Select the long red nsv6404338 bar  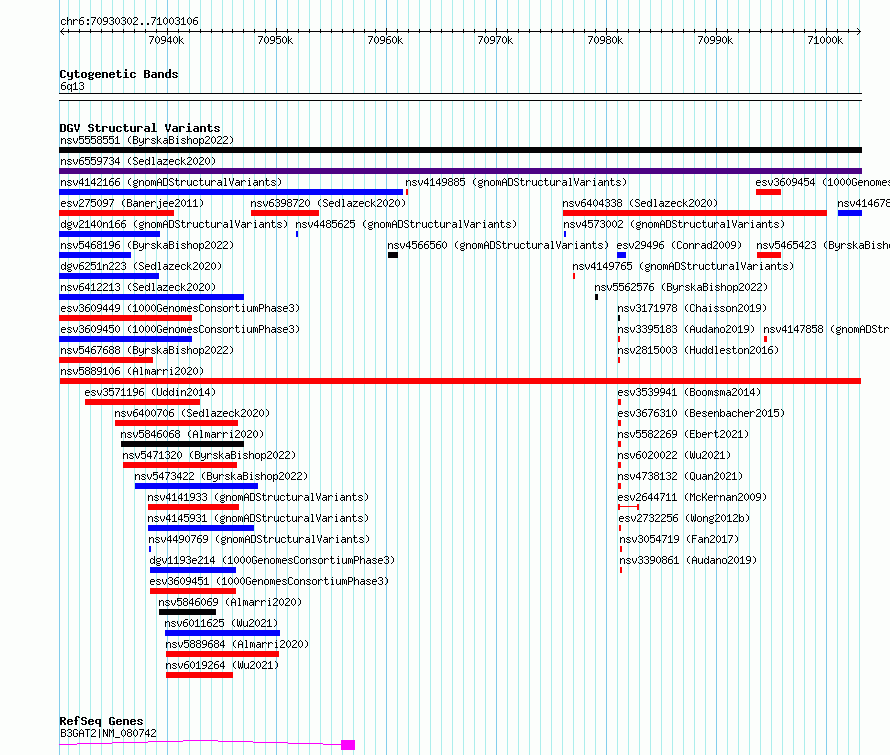click(x=695, y=213)
